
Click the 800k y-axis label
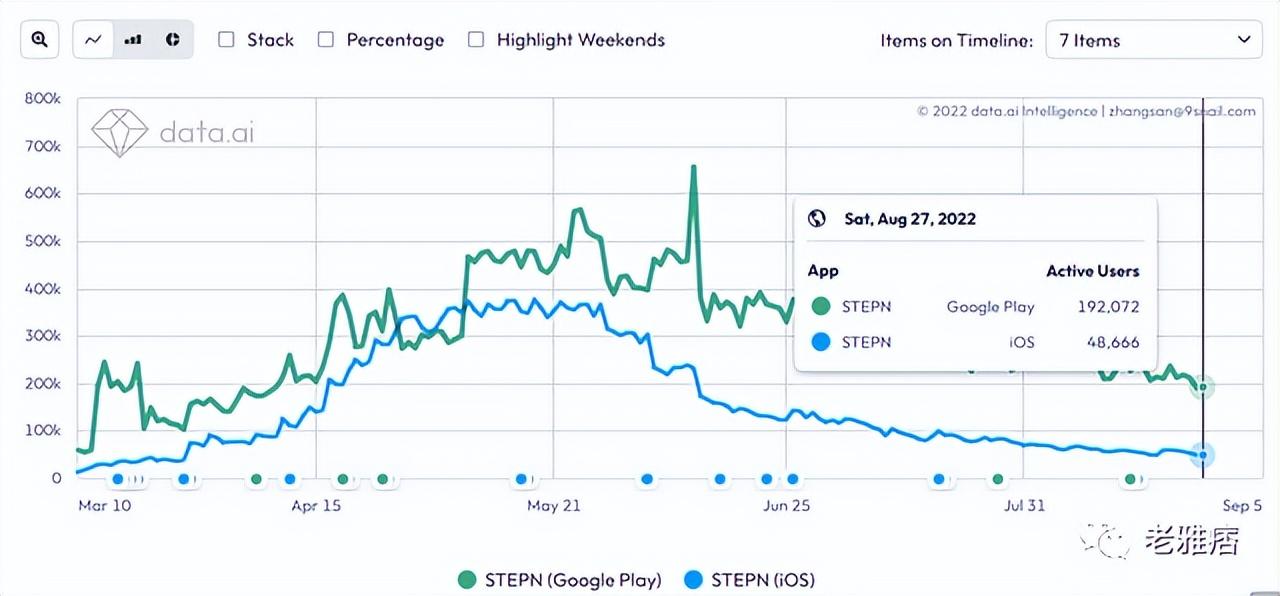point(43,98)
